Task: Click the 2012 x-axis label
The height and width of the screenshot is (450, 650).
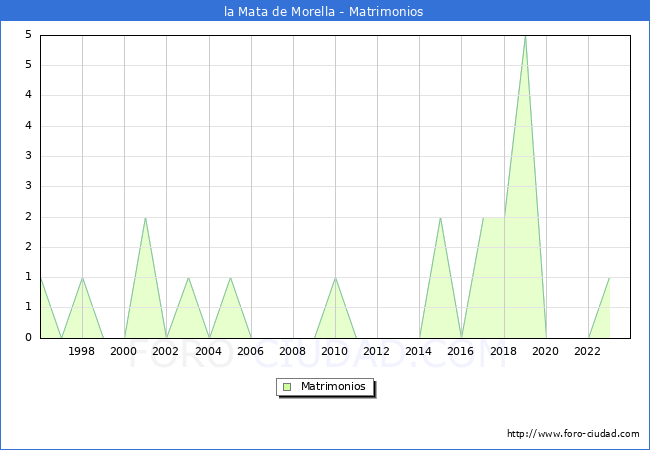Action: [377, 351]
